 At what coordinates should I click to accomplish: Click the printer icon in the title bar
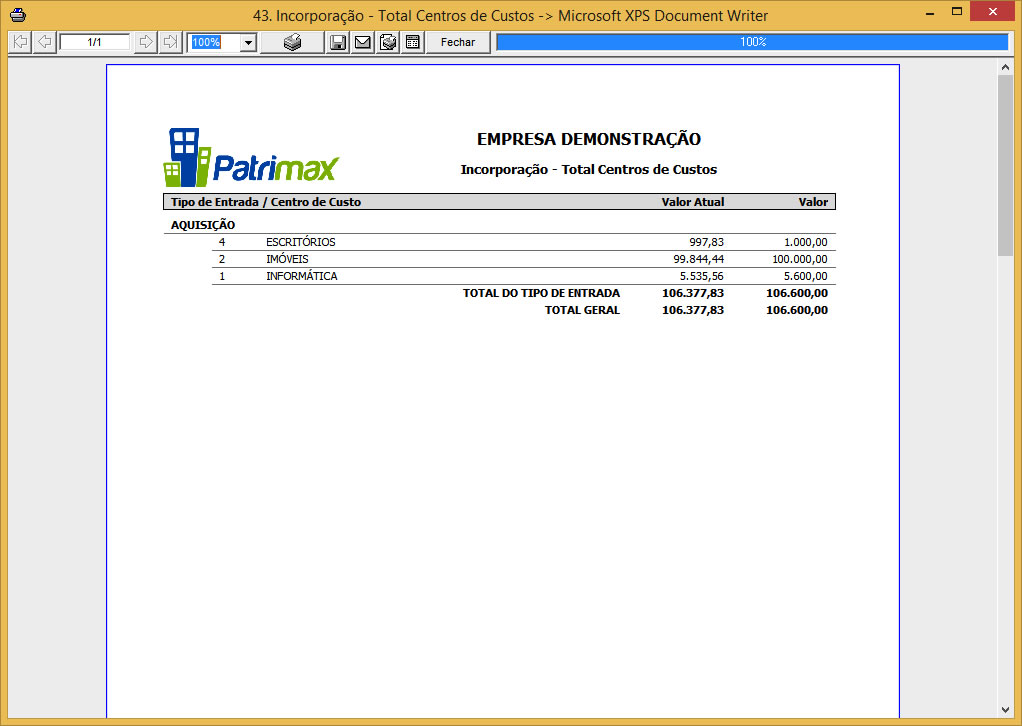[18, 14]
